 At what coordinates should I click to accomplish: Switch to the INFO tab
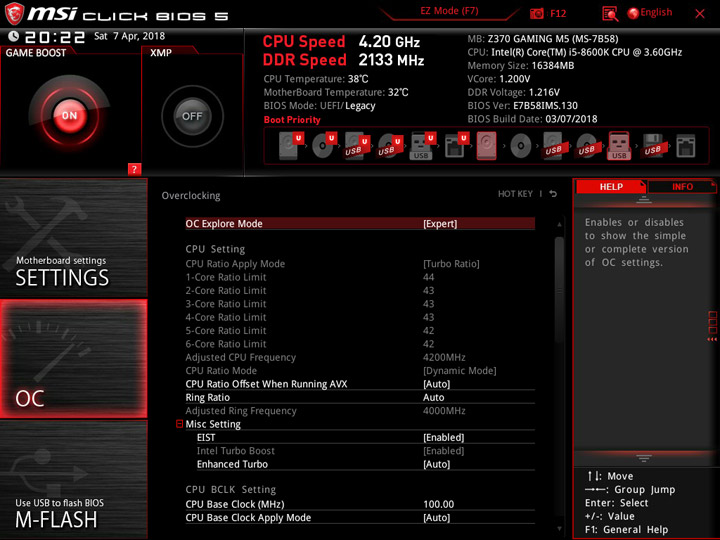[682, 187]
